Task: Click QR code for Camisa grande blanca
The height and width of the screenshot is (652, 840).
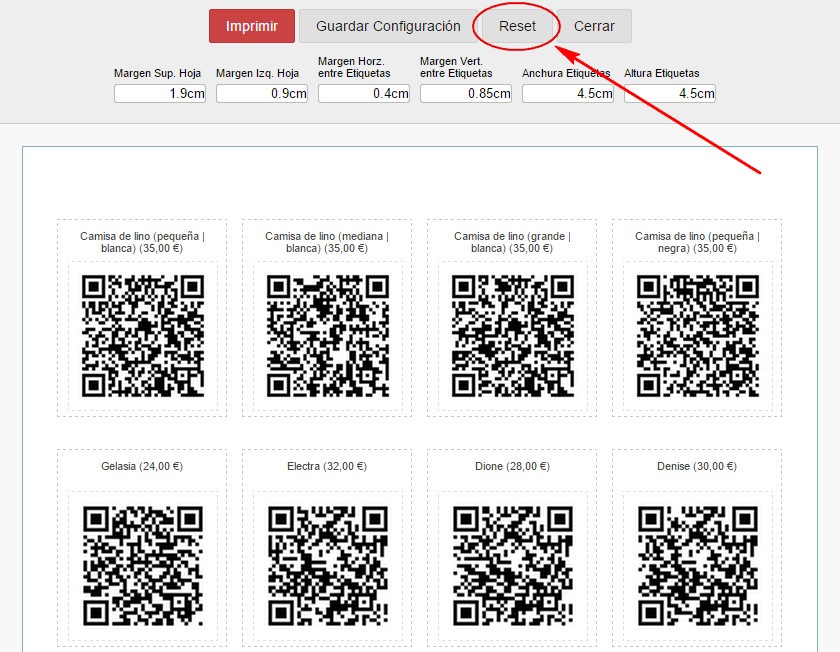Action: [x=513, y=336]
